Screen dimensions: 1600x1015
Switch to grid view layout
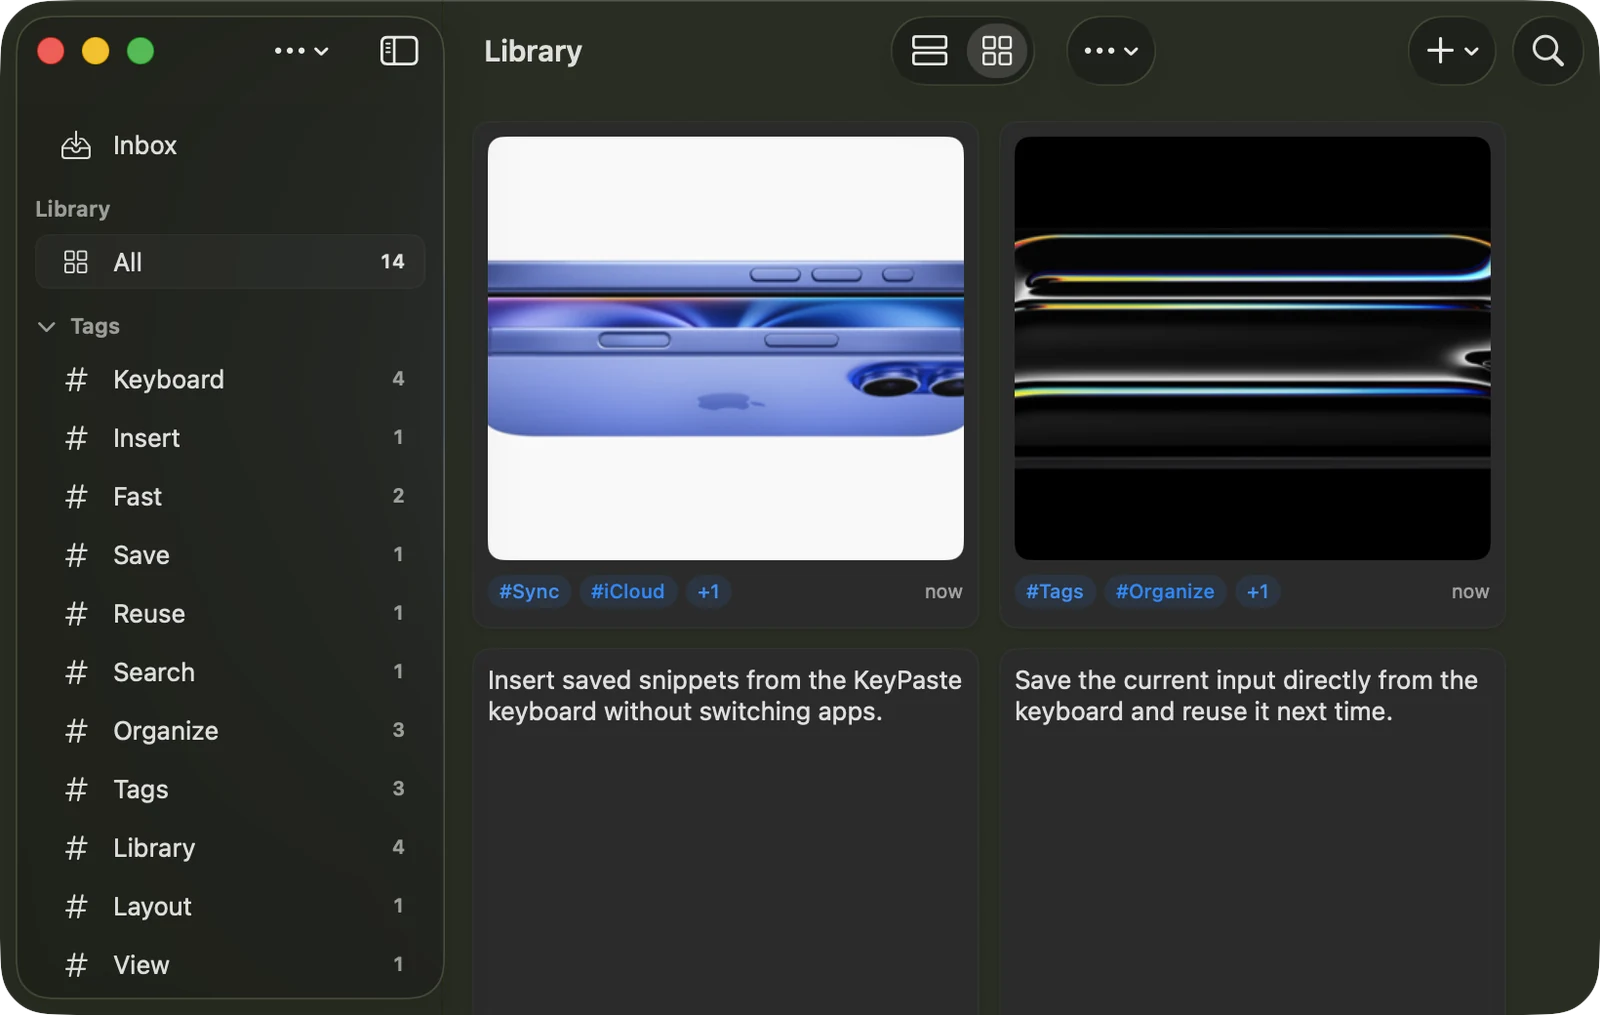pos(996,51)
